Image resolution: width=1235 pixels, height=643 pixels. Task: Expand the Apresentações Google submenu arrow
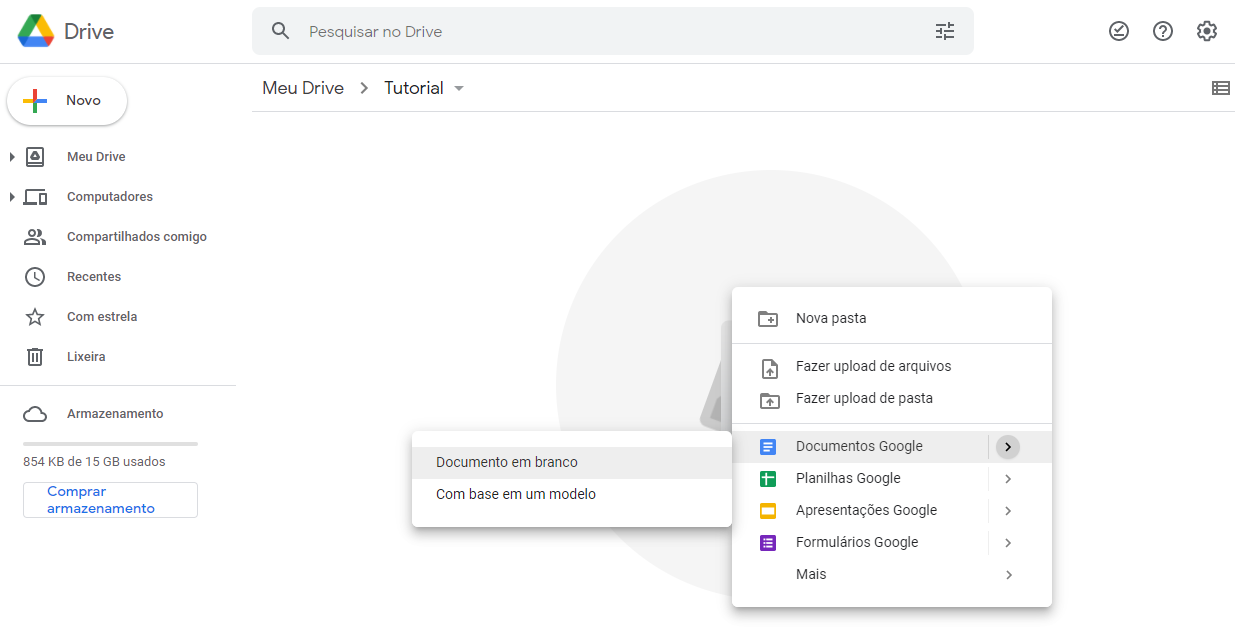pos(1008,511)
